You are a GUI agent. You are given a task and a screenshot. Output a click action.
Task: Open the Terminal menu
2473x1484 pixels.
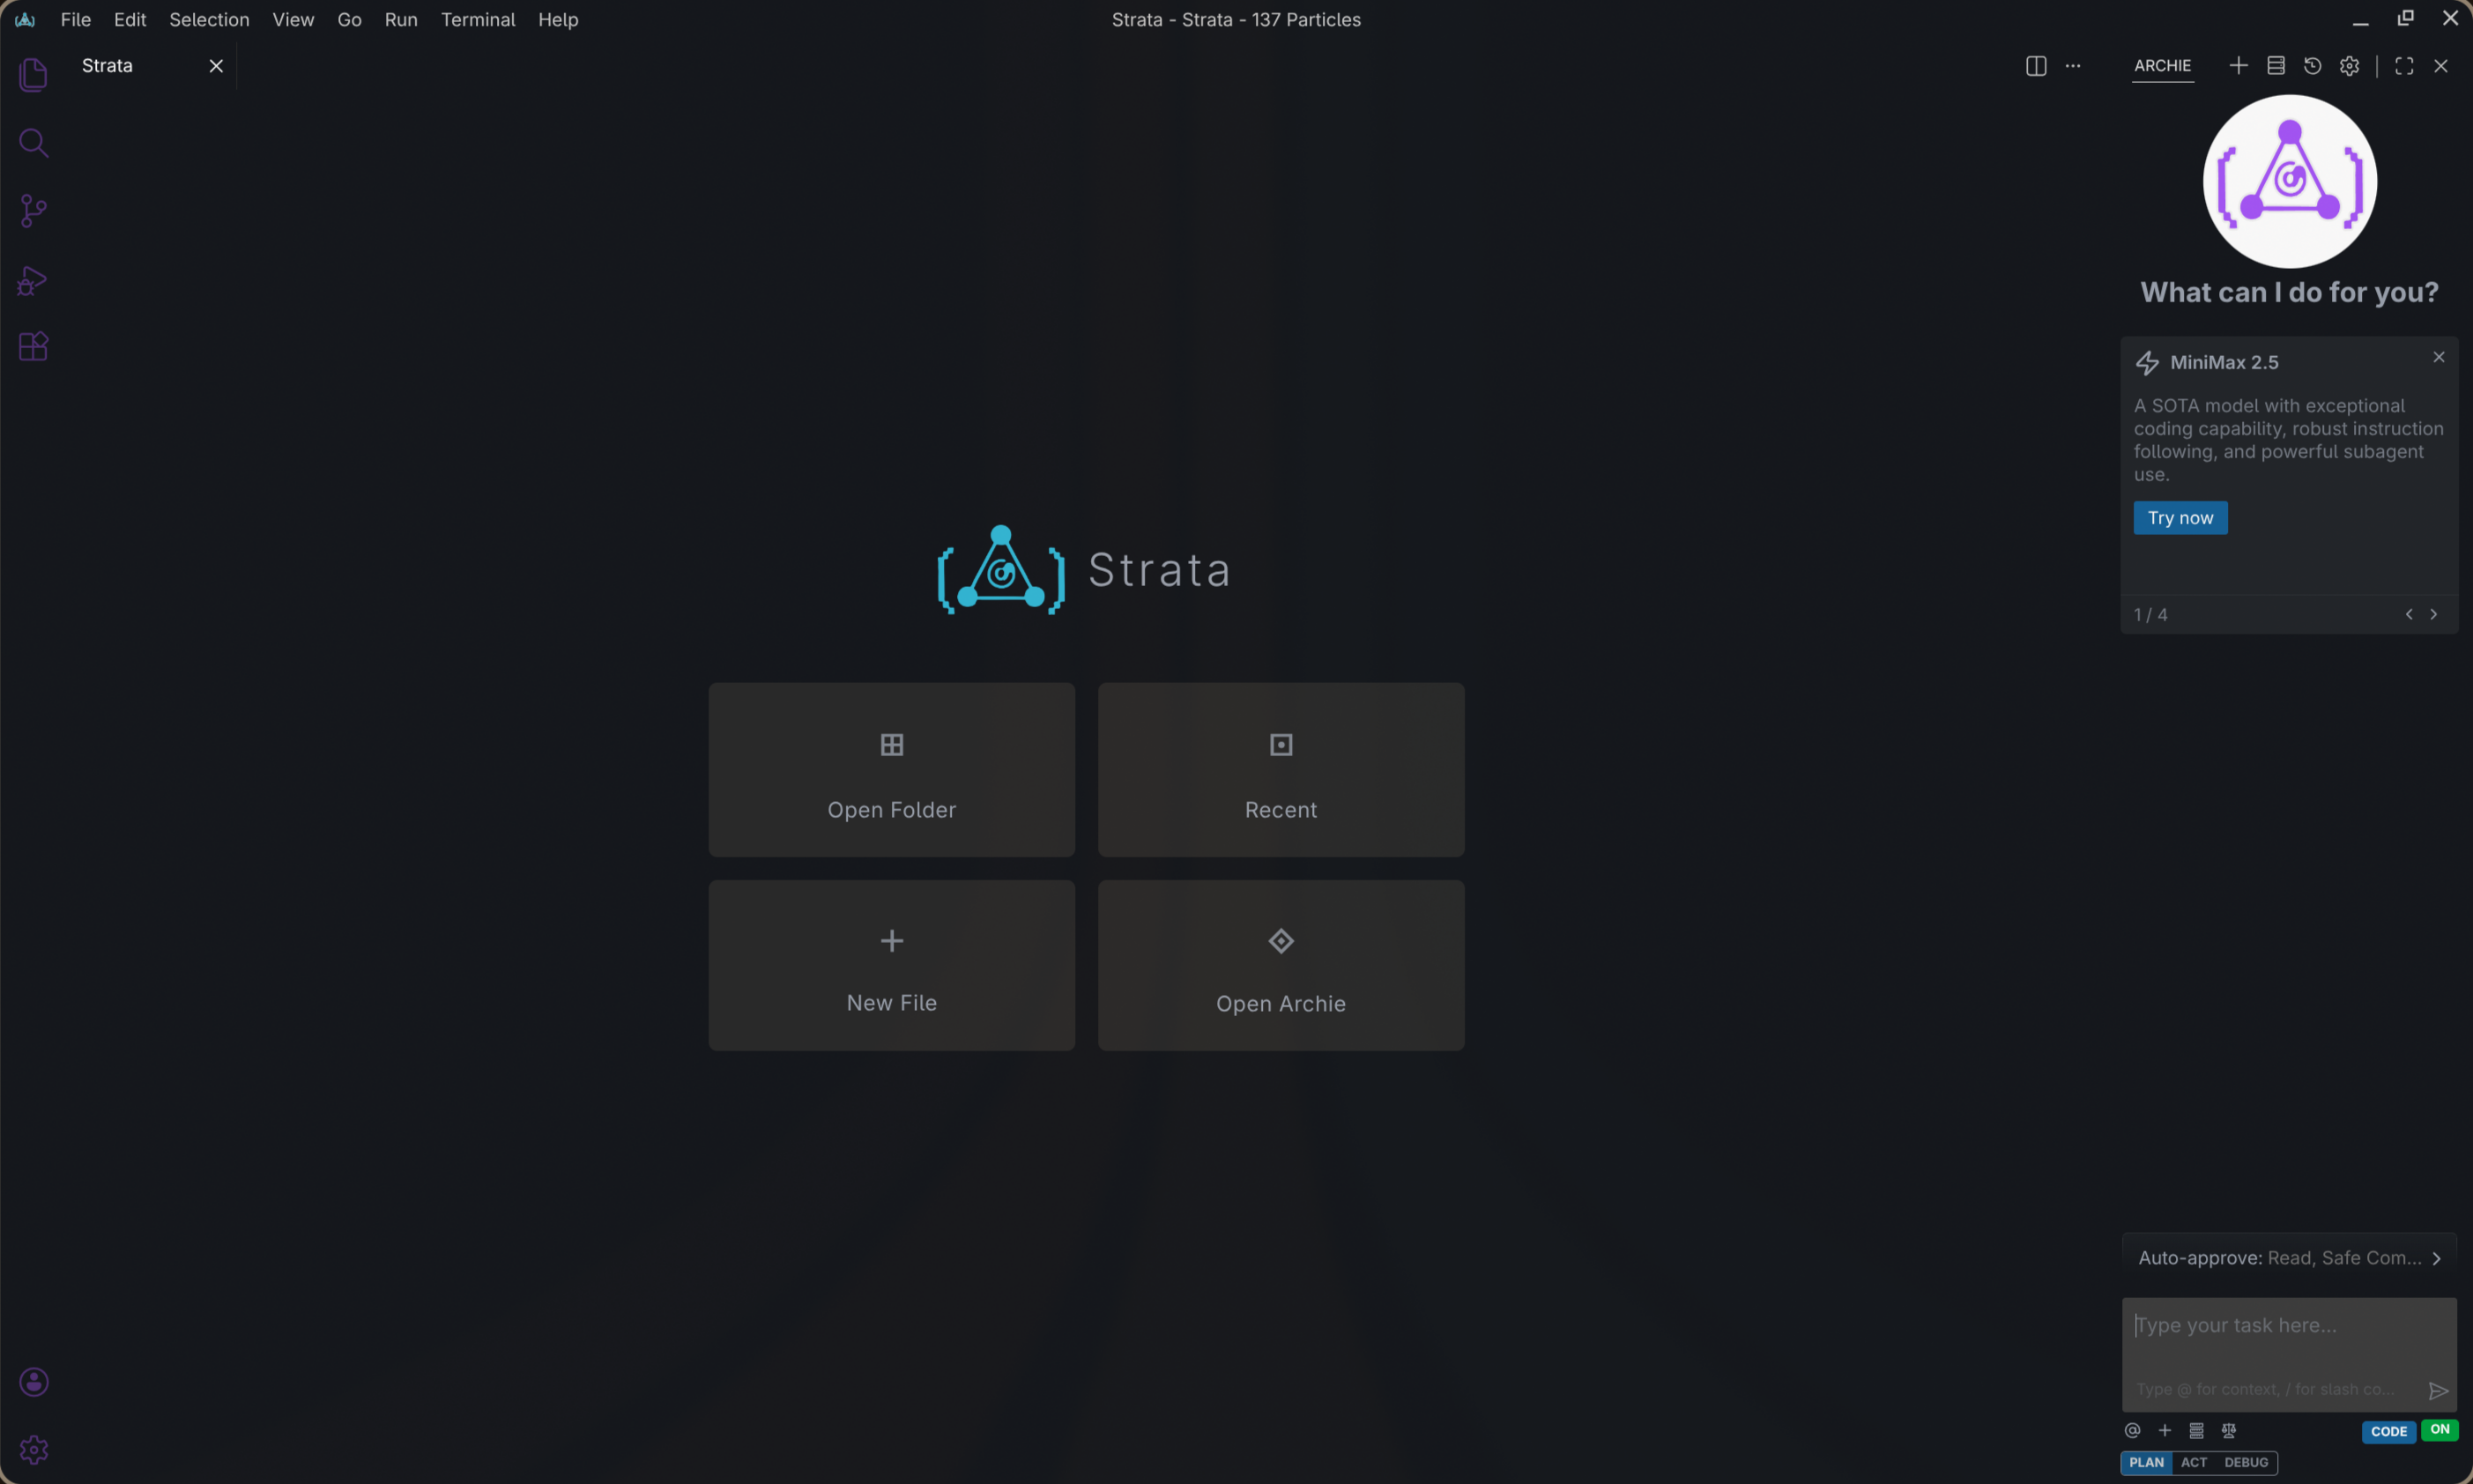(478, 19)
